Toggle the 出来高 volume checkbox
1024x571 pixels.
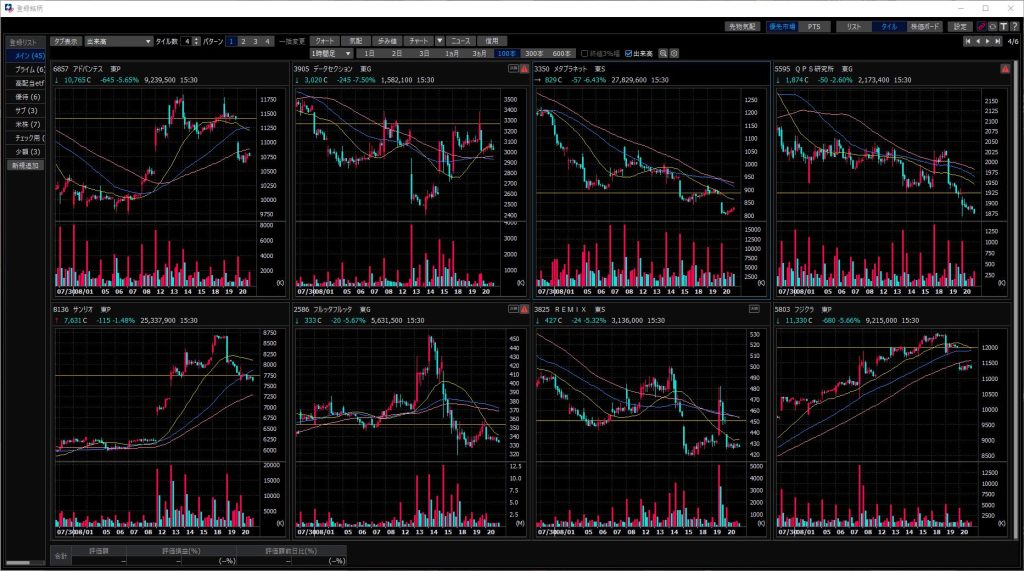click(x=628, y=53)
